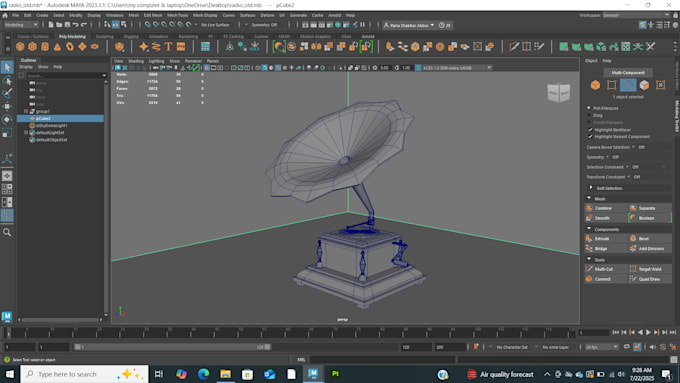Toggle loop playback icon in range bar
This screenshot has height=383, width=680.
[627, 347]
